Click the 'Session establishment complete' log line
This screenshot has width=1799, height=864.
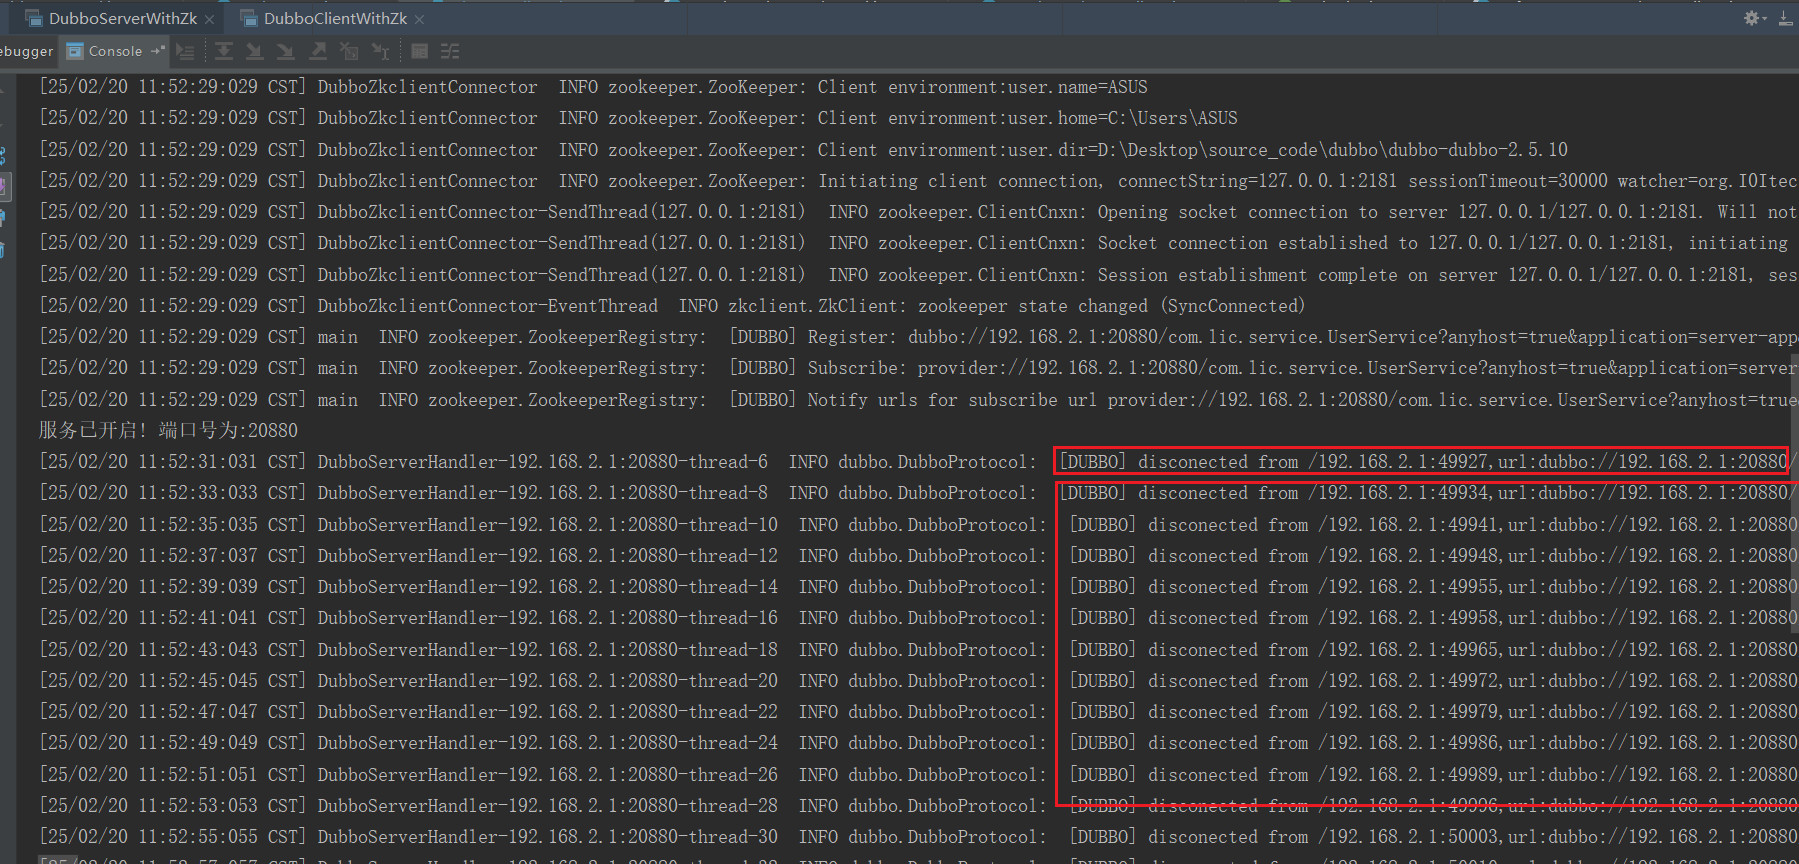[918, 275]
